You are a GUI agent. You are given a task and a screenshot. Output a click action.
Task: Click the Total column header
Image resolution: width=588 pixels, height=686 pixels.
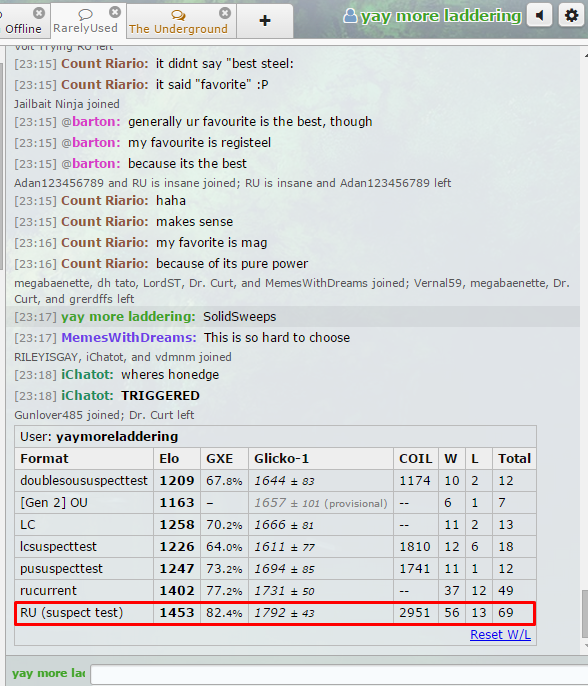pyautogui.click(x=514, y=458)
